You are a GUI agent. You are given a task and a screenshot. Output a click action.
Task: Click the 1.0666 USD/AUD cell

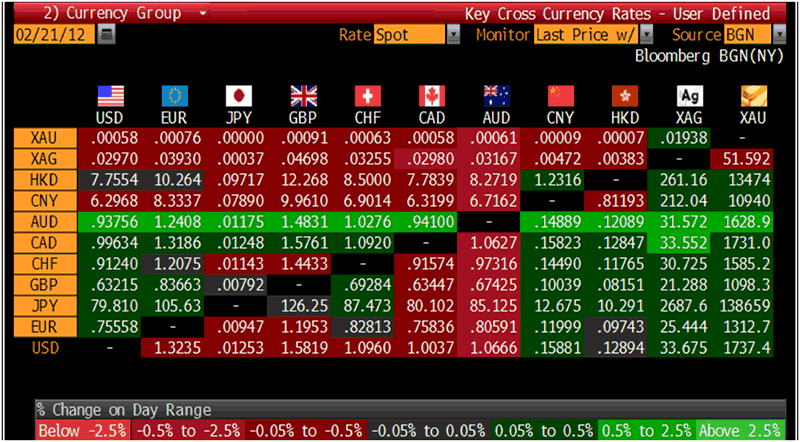coord(489,349)
